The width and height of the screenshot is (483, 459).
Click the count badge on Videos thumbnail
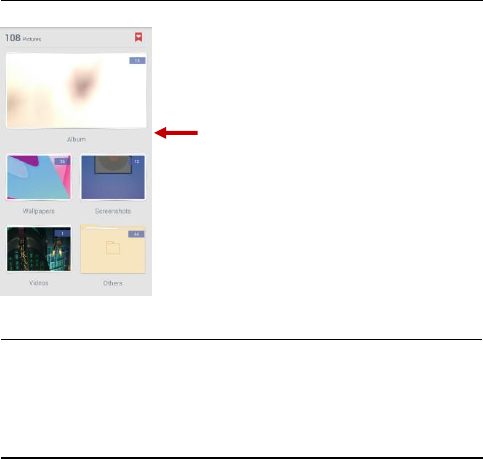pyautogui.click(x=62, y=233)
